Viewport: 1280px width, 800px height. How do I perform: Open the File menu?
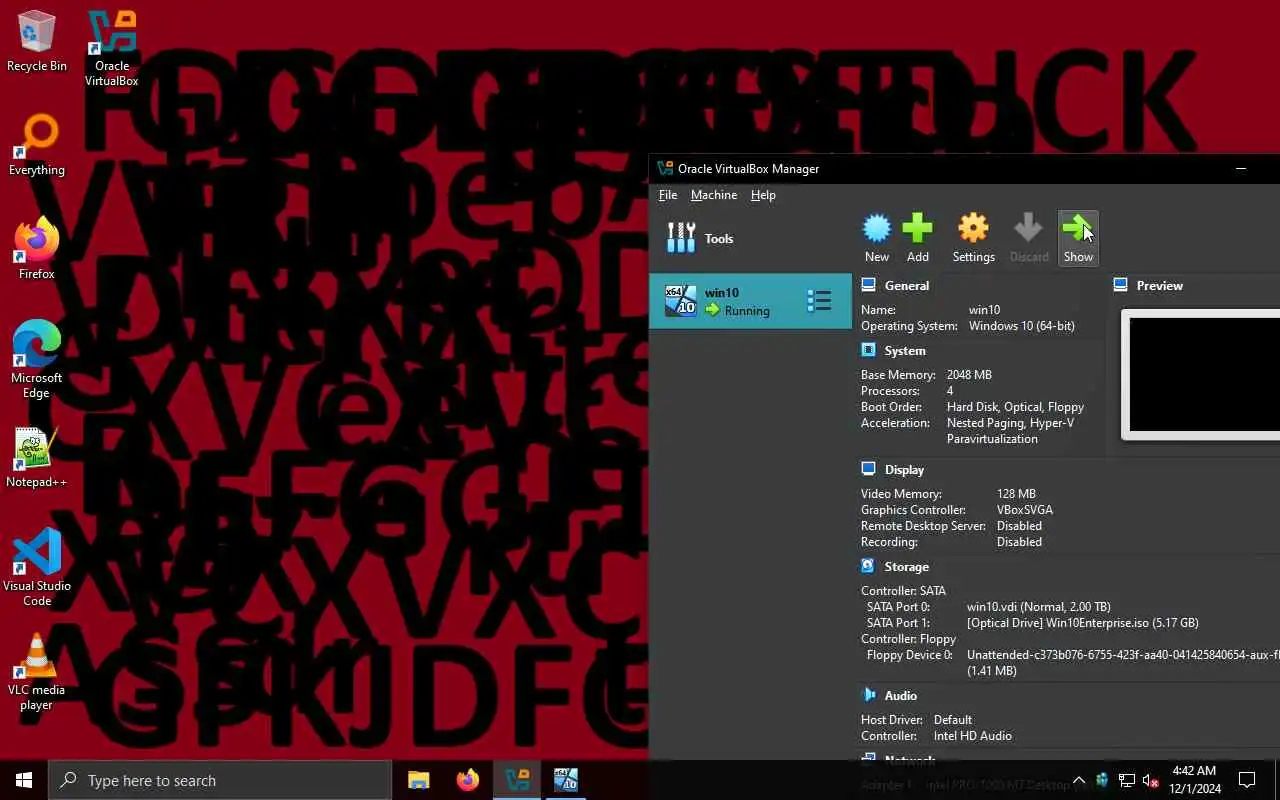668,195
